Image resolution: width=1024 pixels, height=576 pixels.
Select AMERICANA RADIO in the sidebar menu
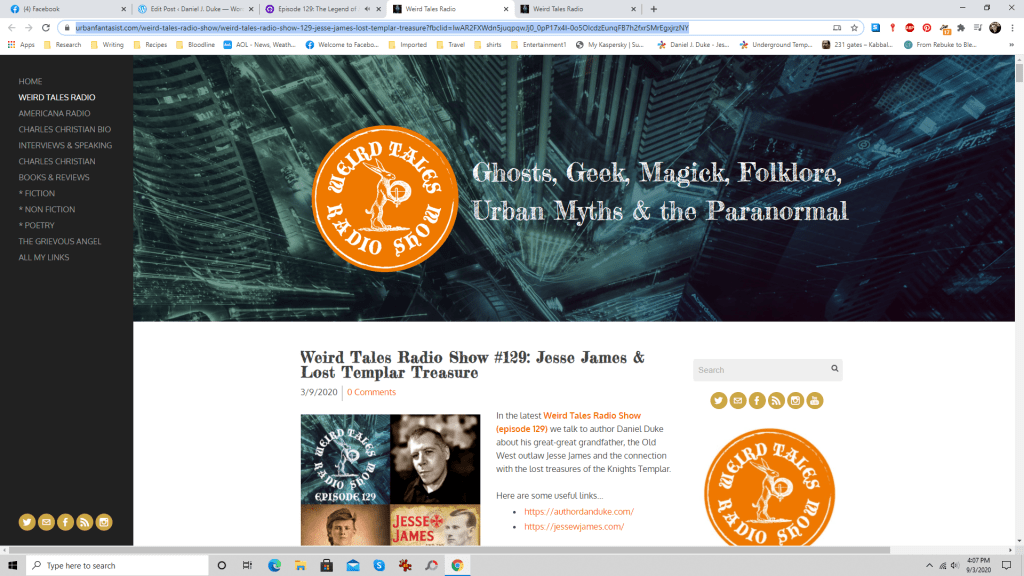54,113
